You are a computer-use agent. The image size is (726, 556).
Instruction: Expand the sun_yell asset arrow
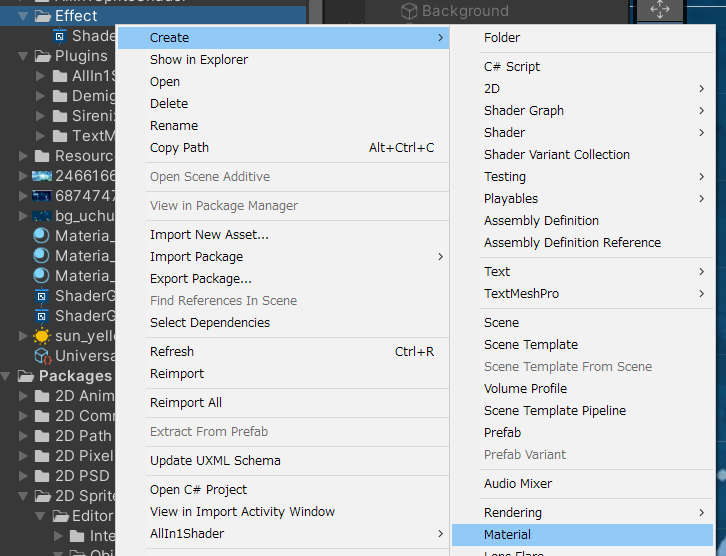point(23,336)
